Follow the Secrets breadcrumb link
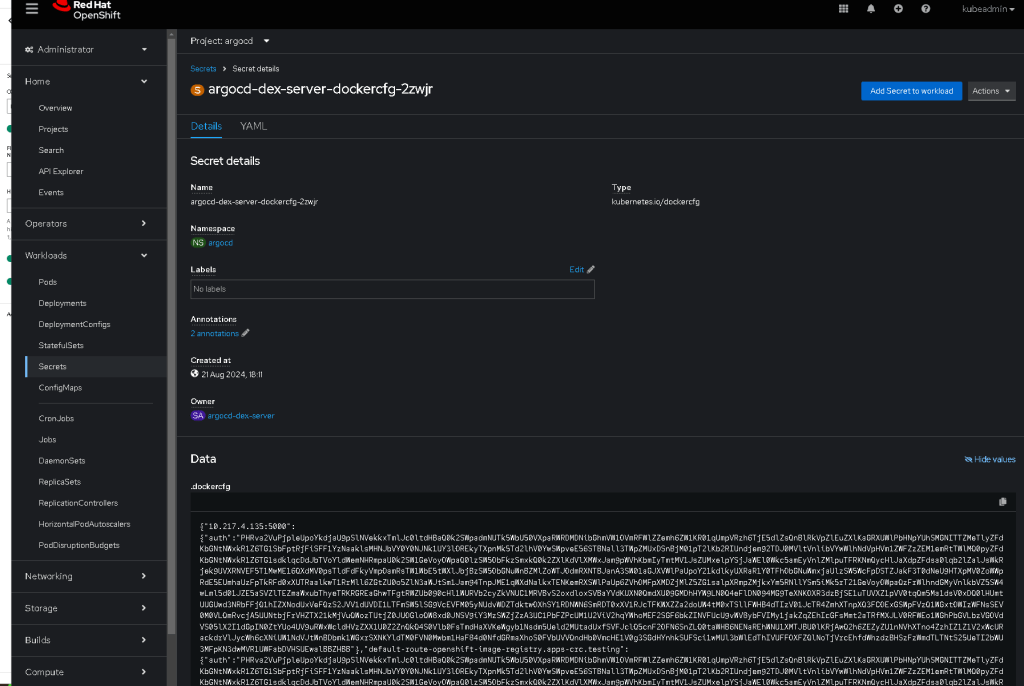Screen dimensions: 1024x686 click(203, 69)
